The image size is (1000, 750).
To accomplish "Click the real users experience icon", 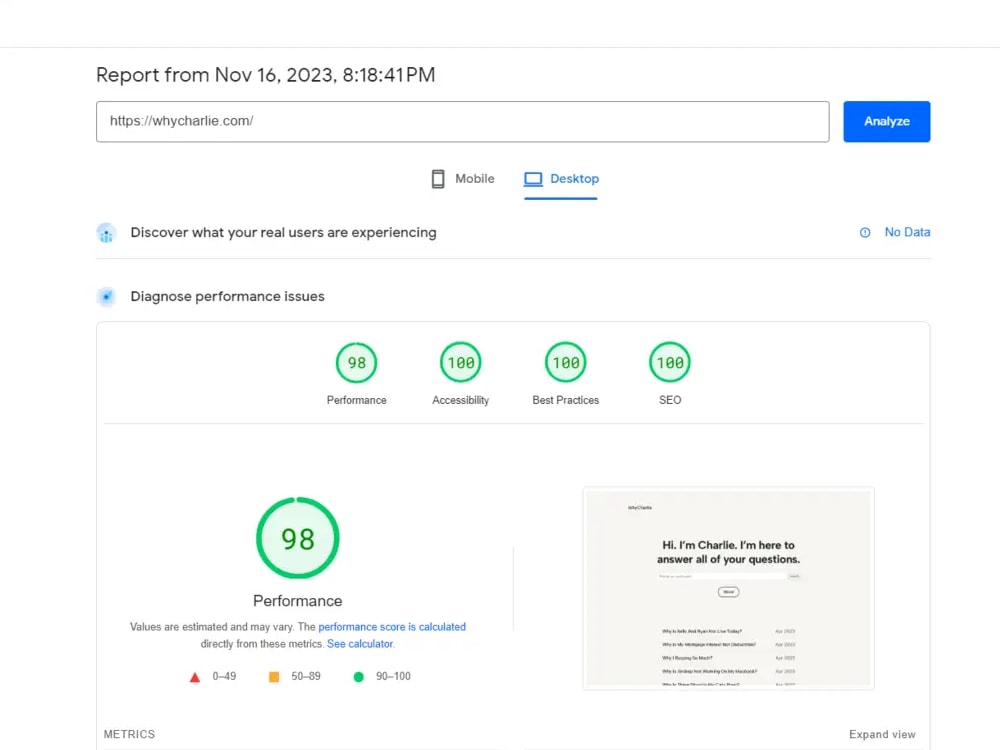I will (107, 233).
